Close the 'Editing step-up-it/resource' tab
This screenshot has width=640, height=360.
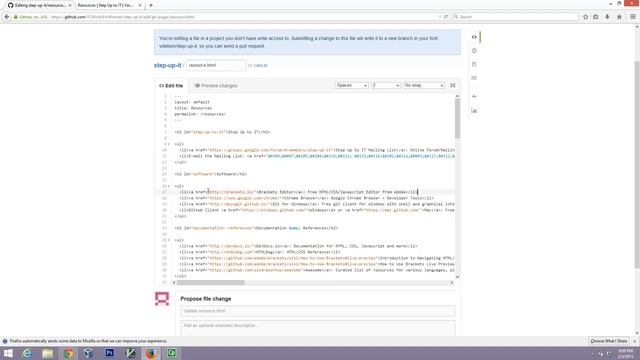click(70, 5)
